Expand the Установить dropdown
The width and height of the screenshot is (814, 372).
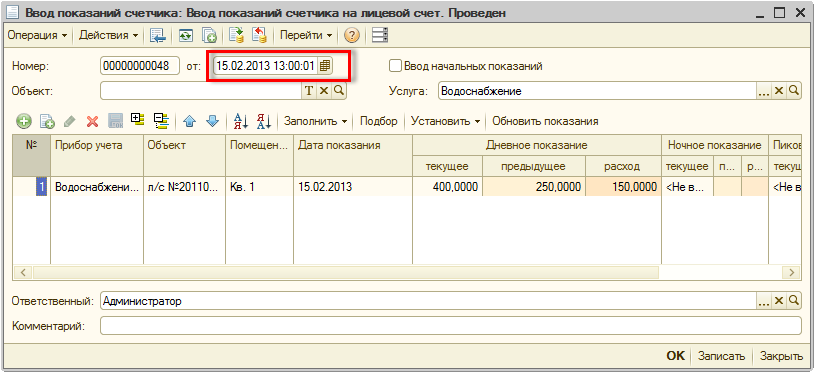click(445, 121)
